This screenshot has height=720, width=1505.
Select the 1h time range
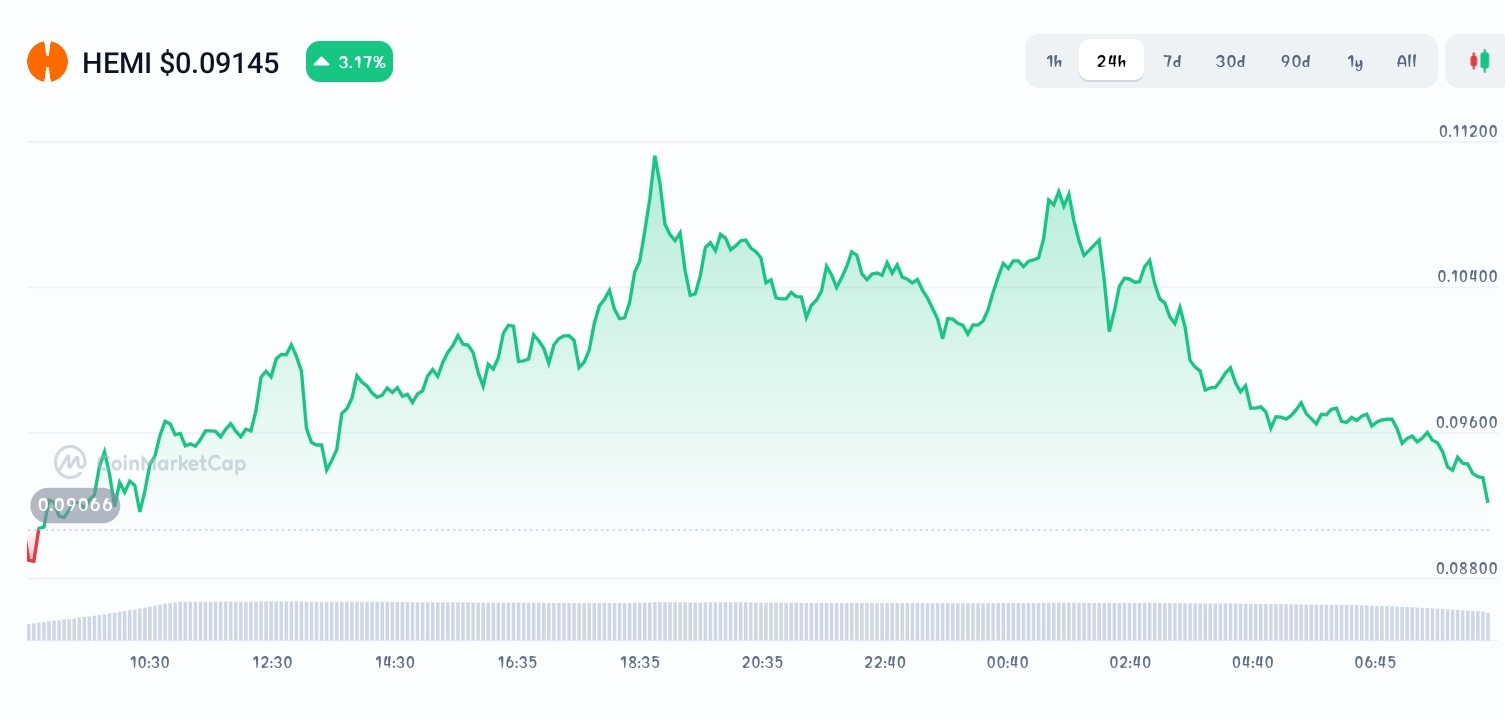(1054, 61)
